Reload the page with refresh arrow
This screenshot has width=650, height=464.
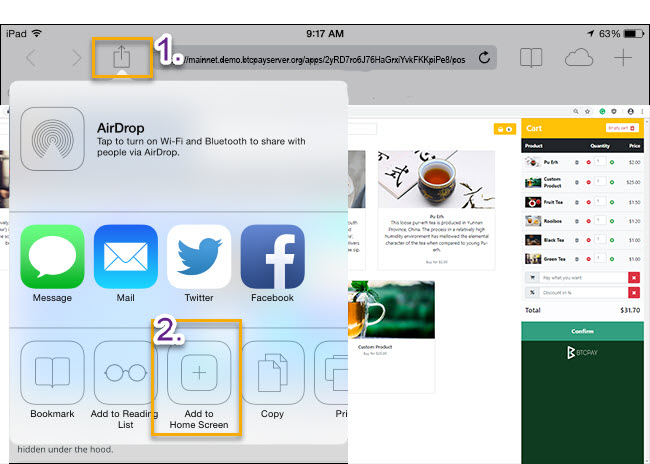point(484,58)
